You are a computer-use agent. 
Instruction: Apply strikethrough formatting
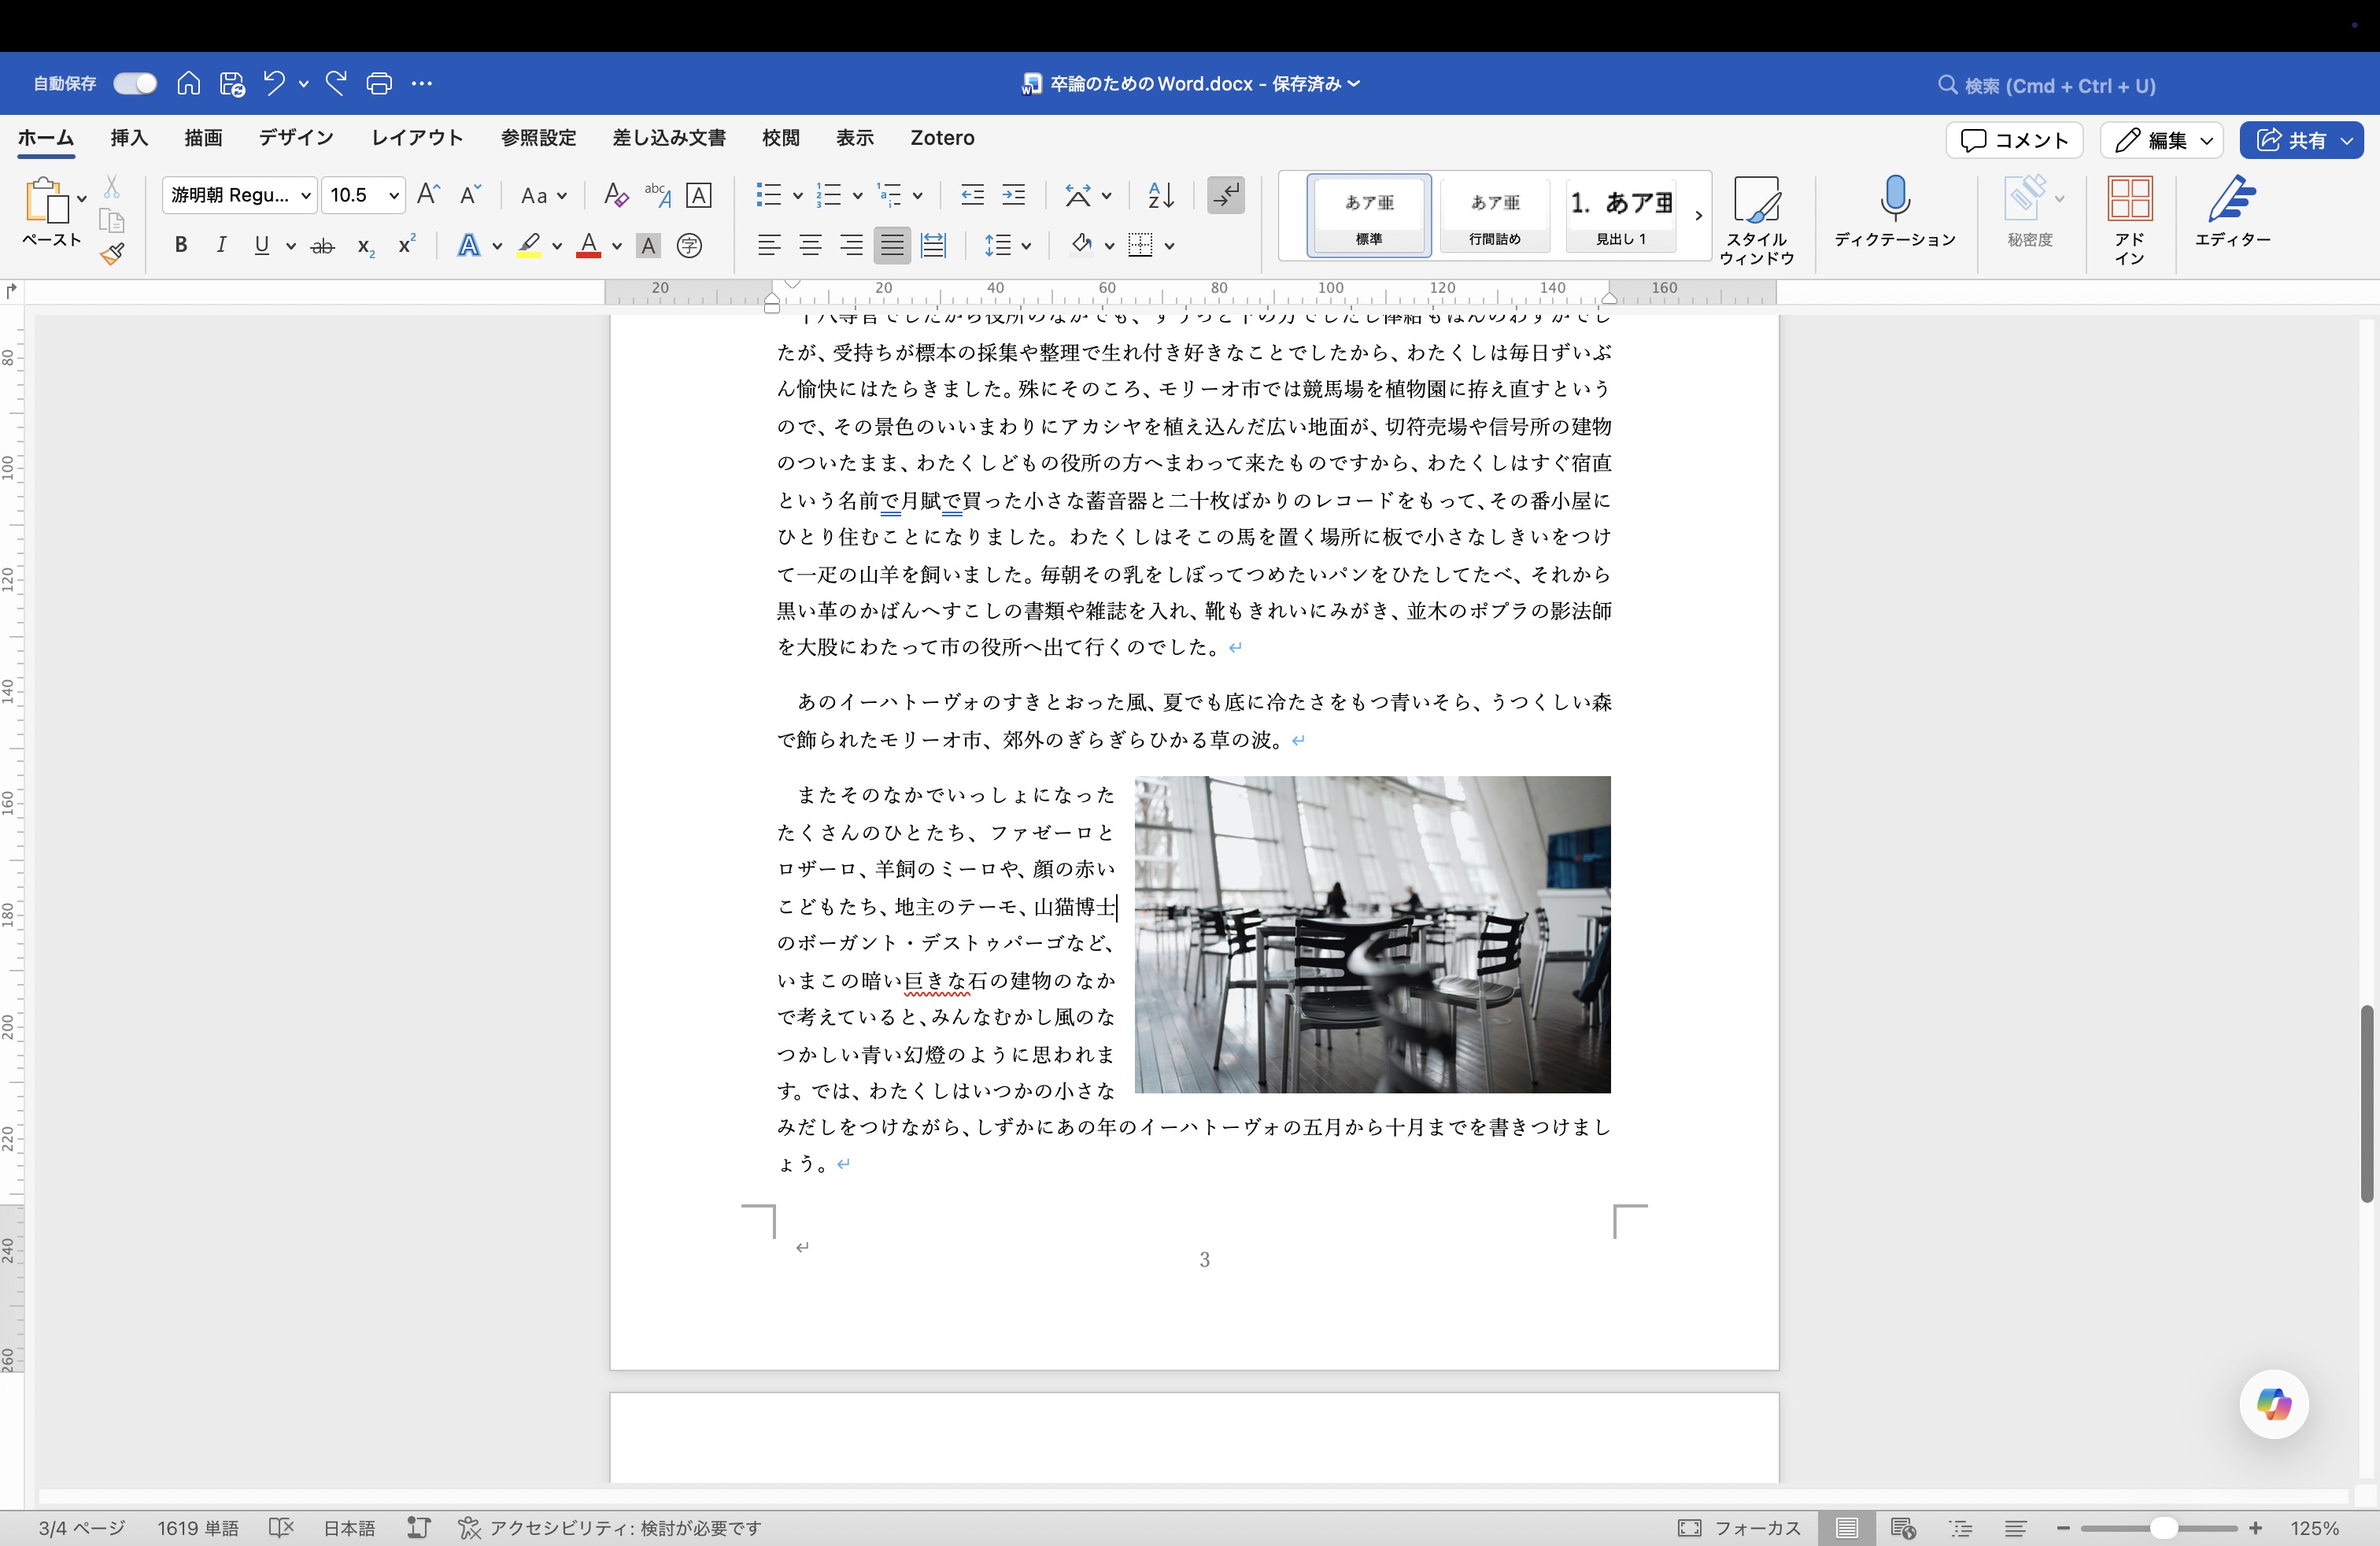[x=323, y=245]
